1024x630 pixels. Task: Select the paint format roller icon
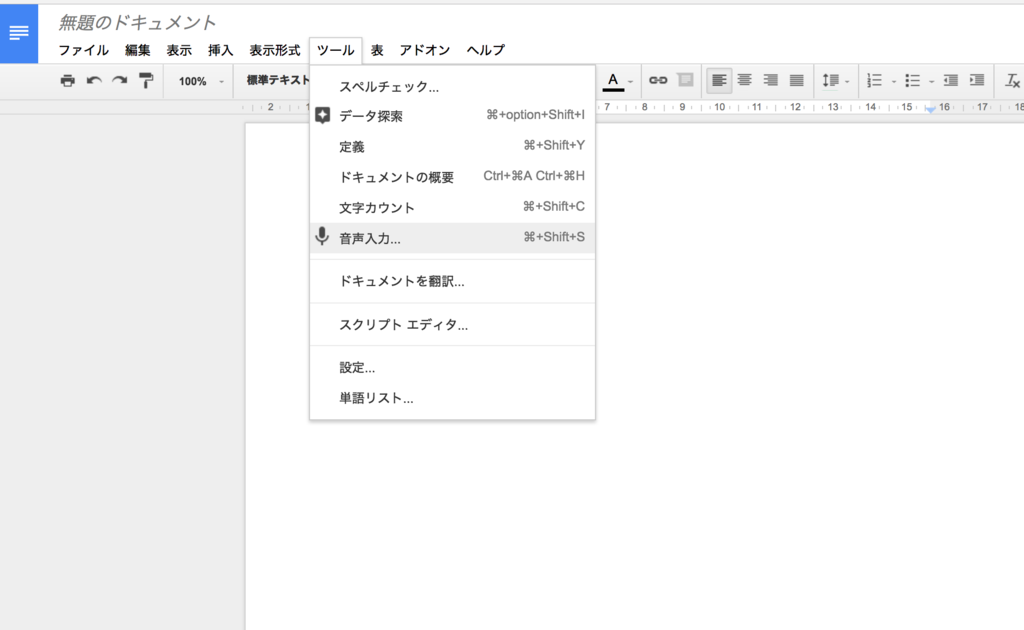click(146, 81)
